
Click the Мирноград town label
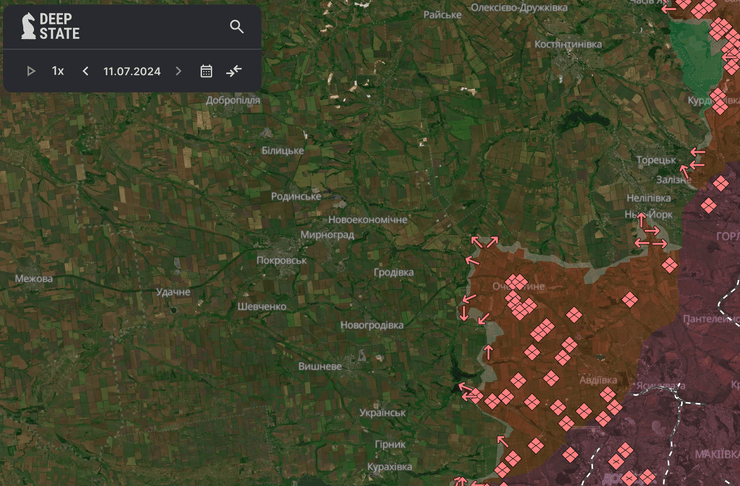327,235
